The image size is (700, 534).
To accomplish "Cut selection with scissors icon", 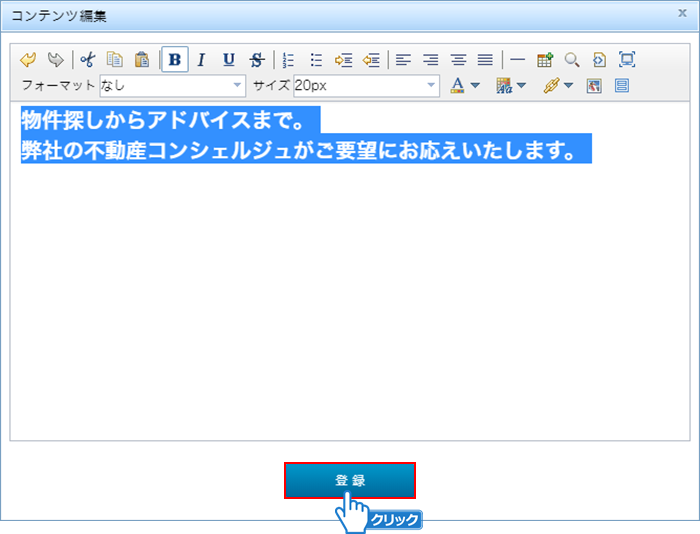I will pos(88,59).
